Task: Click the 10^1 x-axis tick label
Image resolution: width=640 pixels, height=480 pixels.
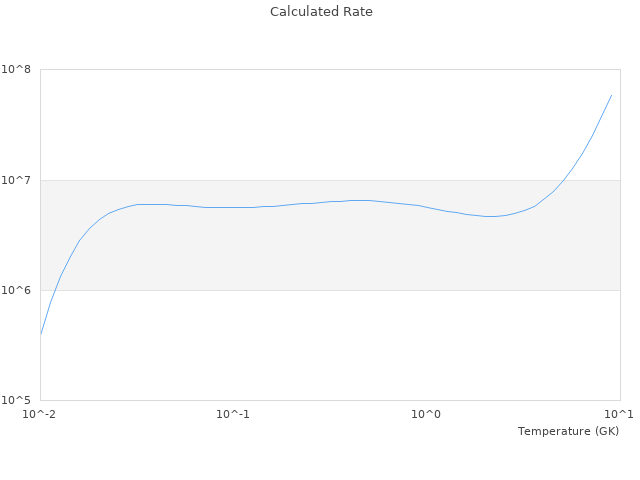Action: (x=618, y=414)
